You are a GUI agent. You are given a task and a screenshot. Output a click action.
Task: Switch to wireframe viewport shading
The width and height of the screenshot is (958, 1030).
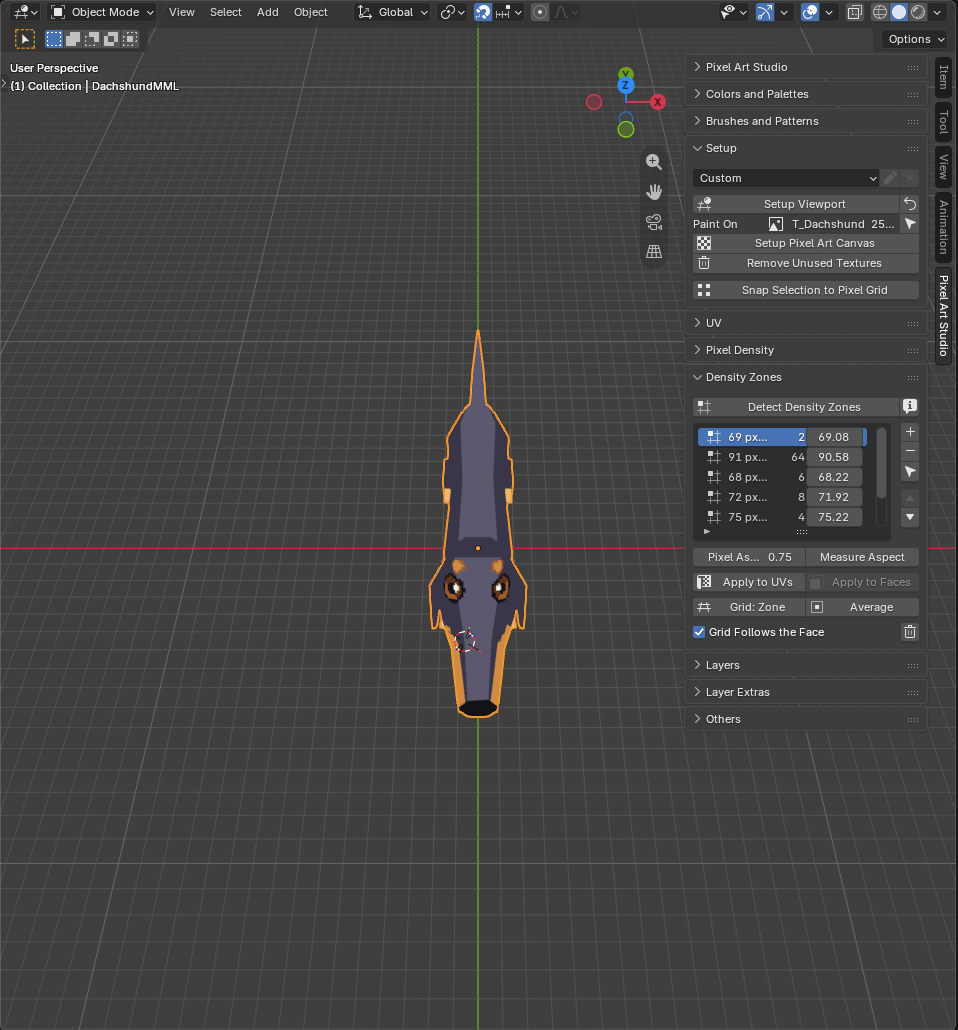(879, 12)
